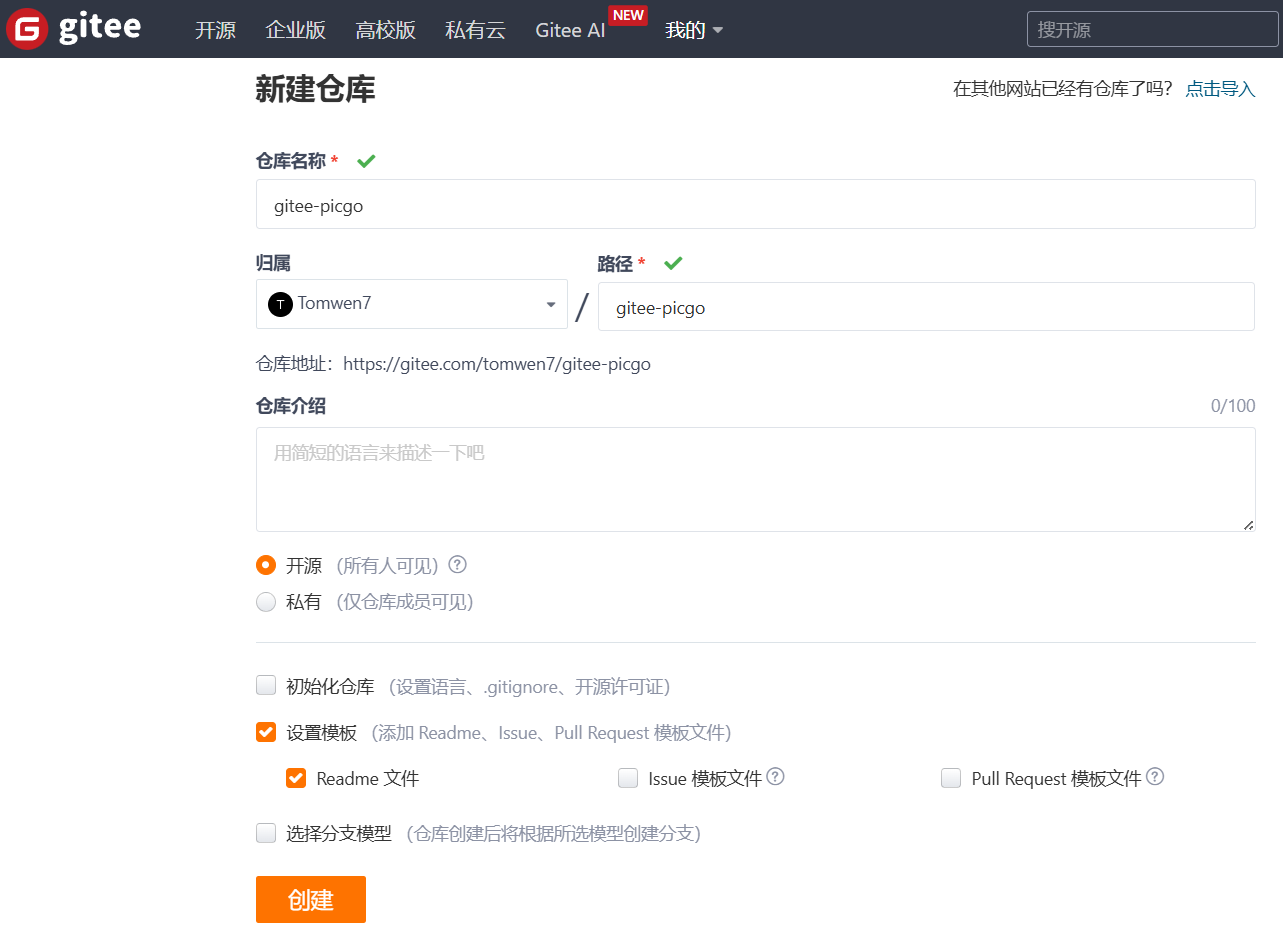Uncheck the Readme 文件 checkbox
This screenshot has width=1283, height=929.
point(296,777)
